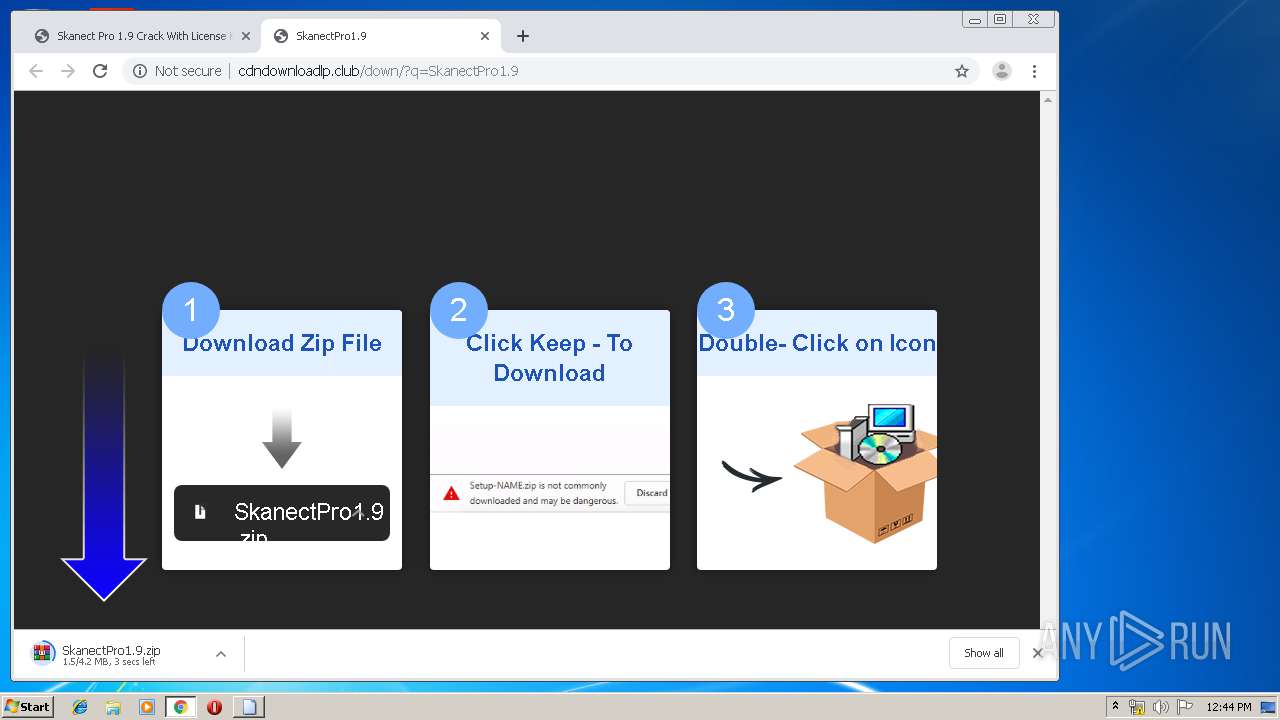The width and height of the screenshot is (1280, 720).
Task: Click Double- Click on Icon heading
Action: [x=817, y=343]
